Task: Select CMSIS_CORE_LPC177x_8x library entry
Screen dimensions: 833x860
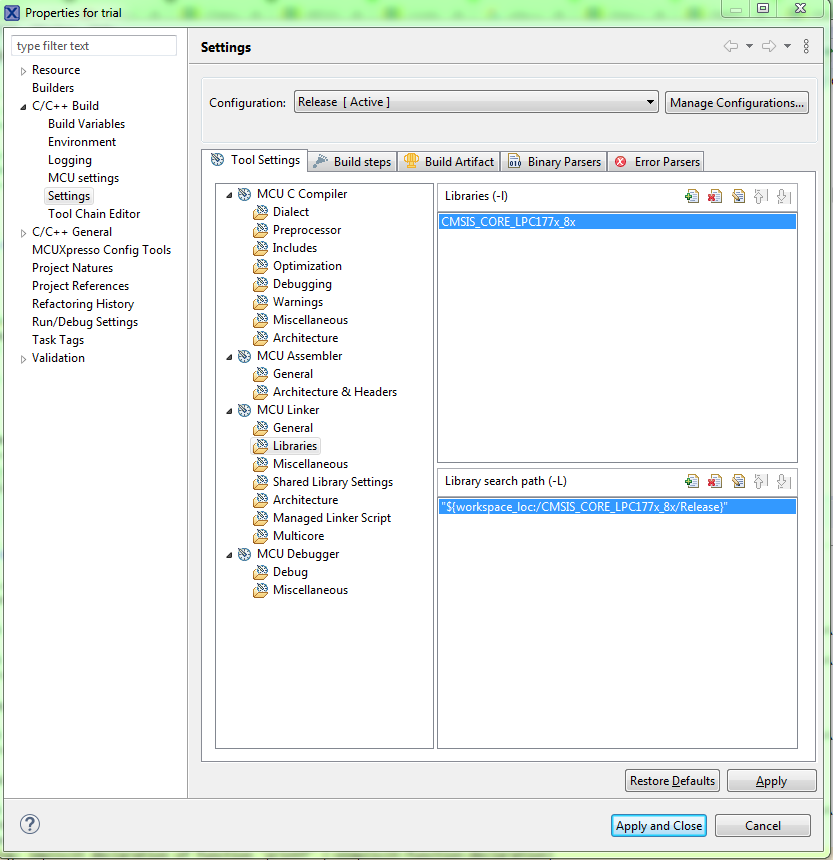Action: [617, 222]
